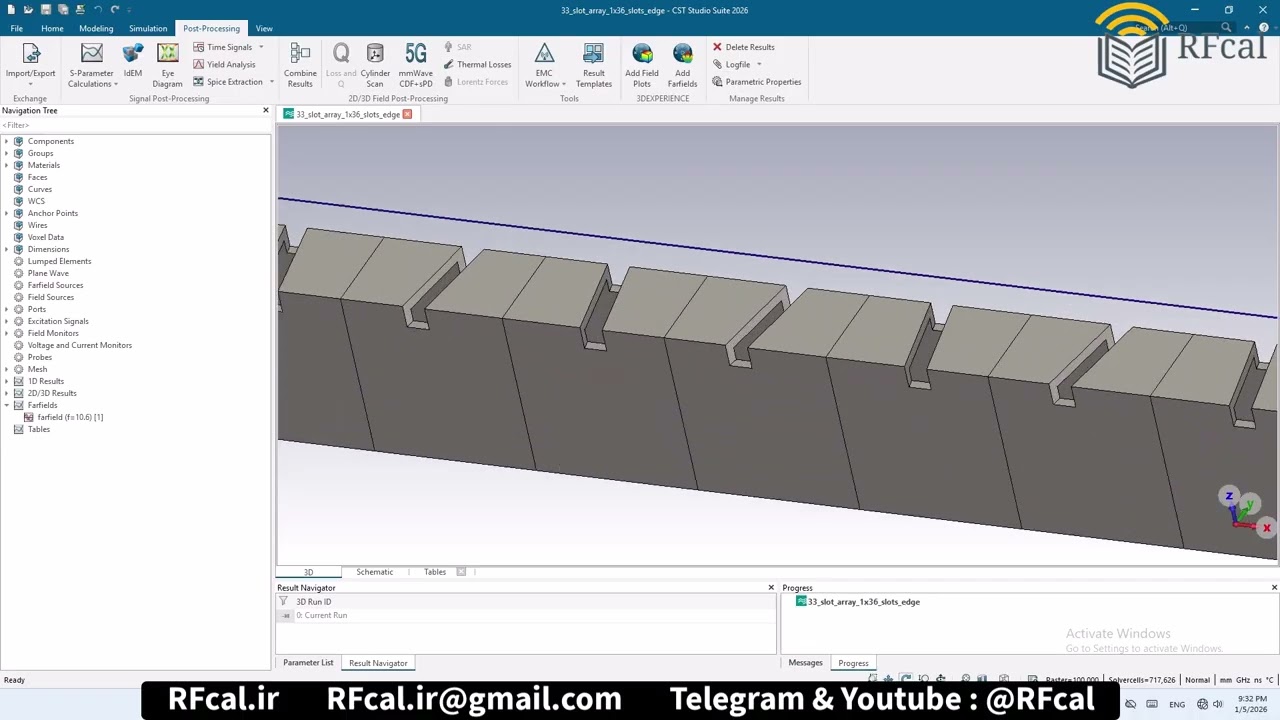This screenshot has width=1280, height=720.
Task: Open the Time Signals dropdown arrow
Action: pyautogui.click(x=261, y=47)
